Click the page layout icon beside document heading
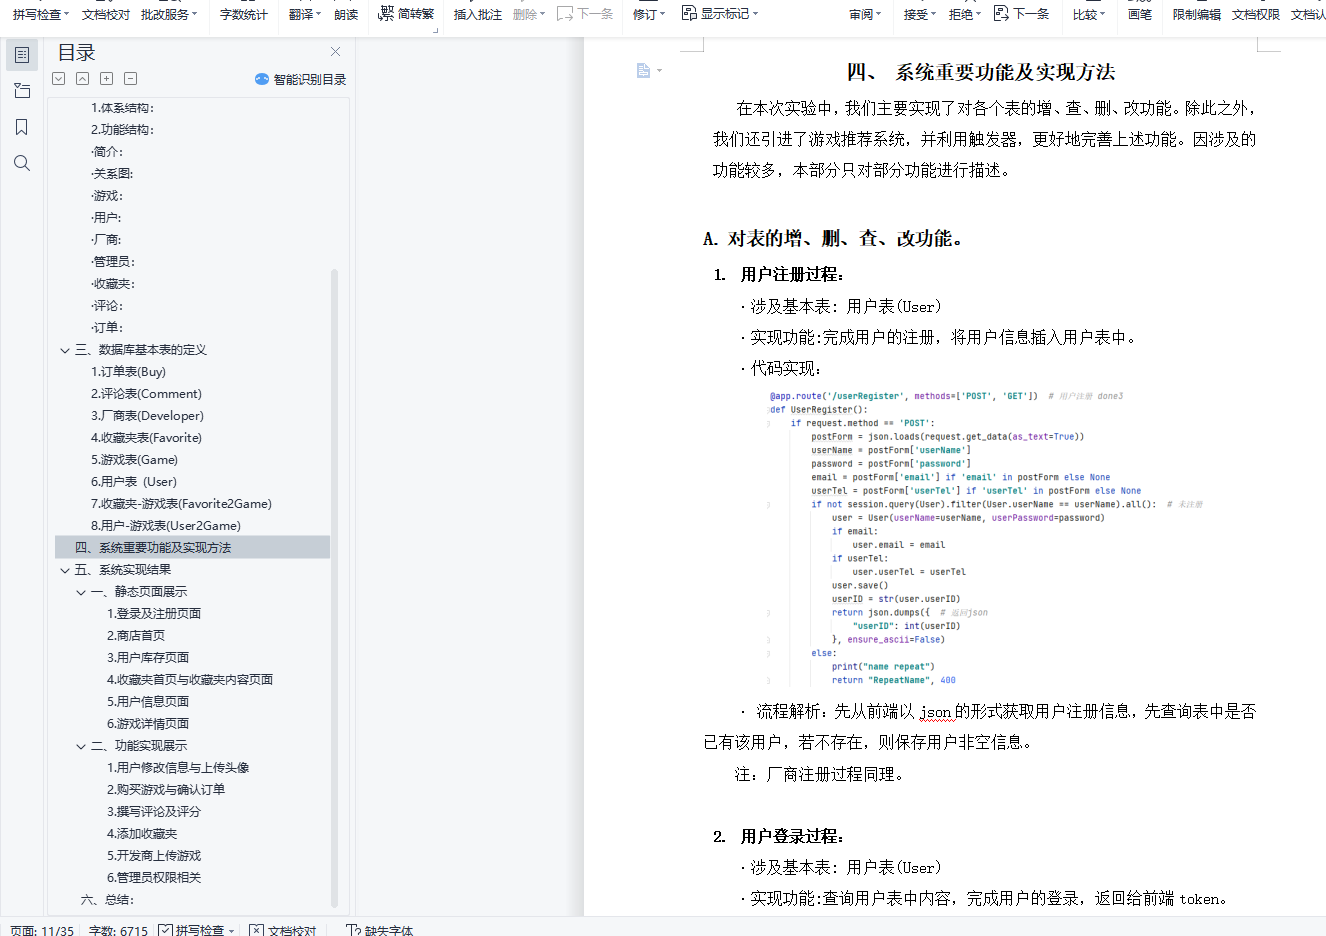 point(644,70)
